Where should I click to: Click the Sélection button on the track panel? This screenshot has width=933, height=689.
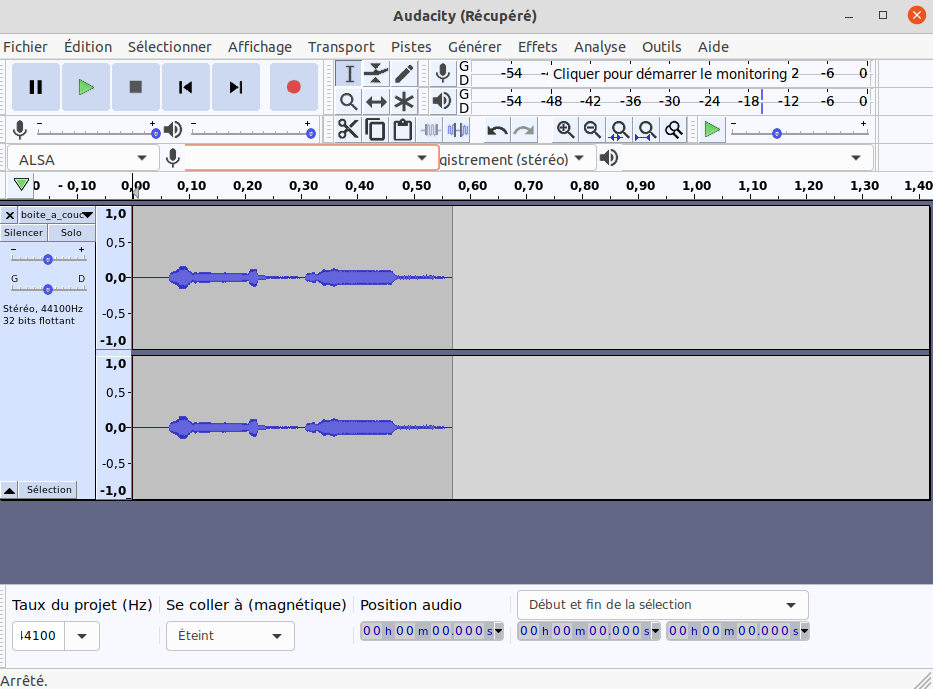click(49, 490)
